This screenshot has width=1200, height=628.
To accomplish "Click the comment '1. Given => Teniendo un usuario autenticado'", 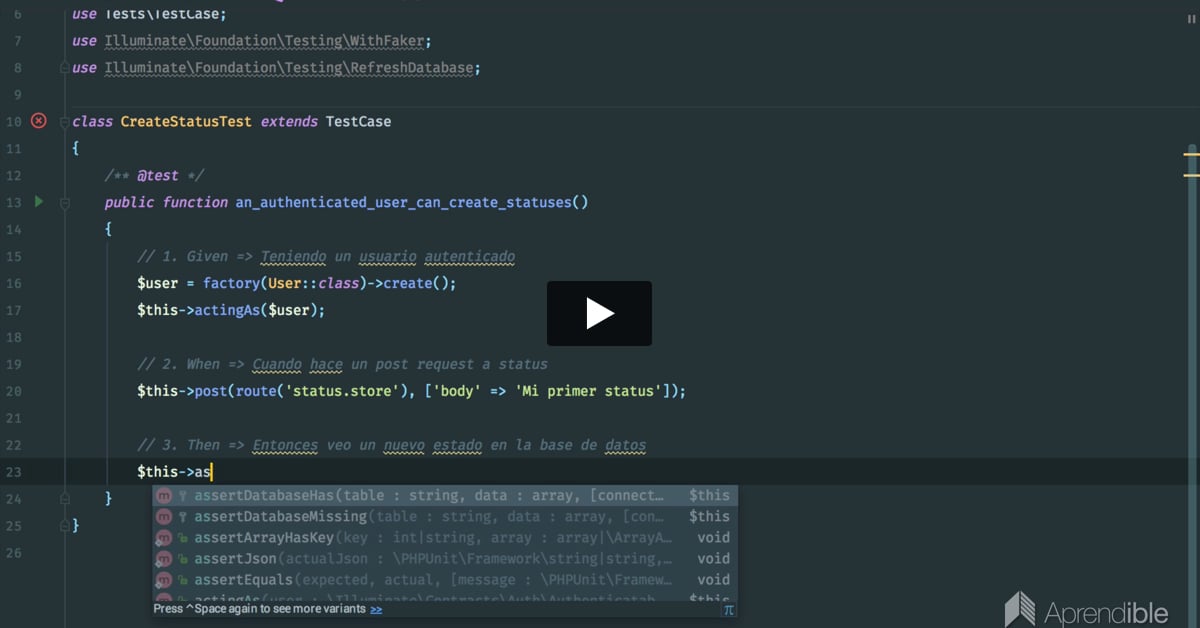I will click(x=326, y=256).
